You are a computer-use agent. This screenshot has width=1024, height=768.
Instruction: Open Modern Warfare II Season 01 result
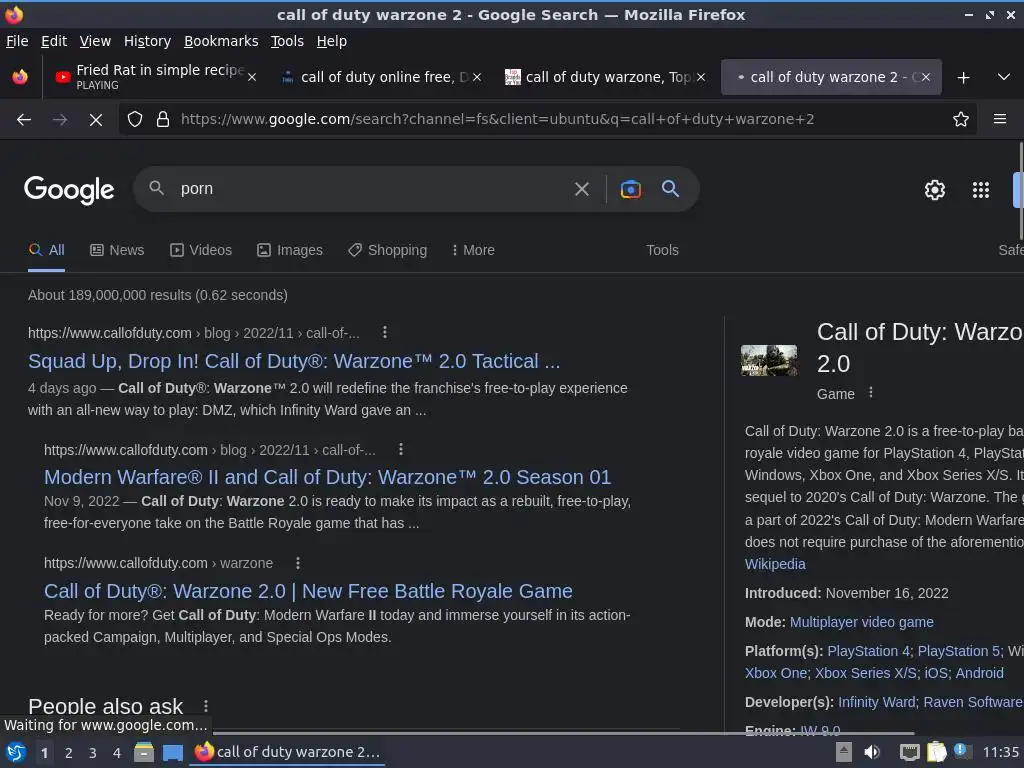click(327, 477)
